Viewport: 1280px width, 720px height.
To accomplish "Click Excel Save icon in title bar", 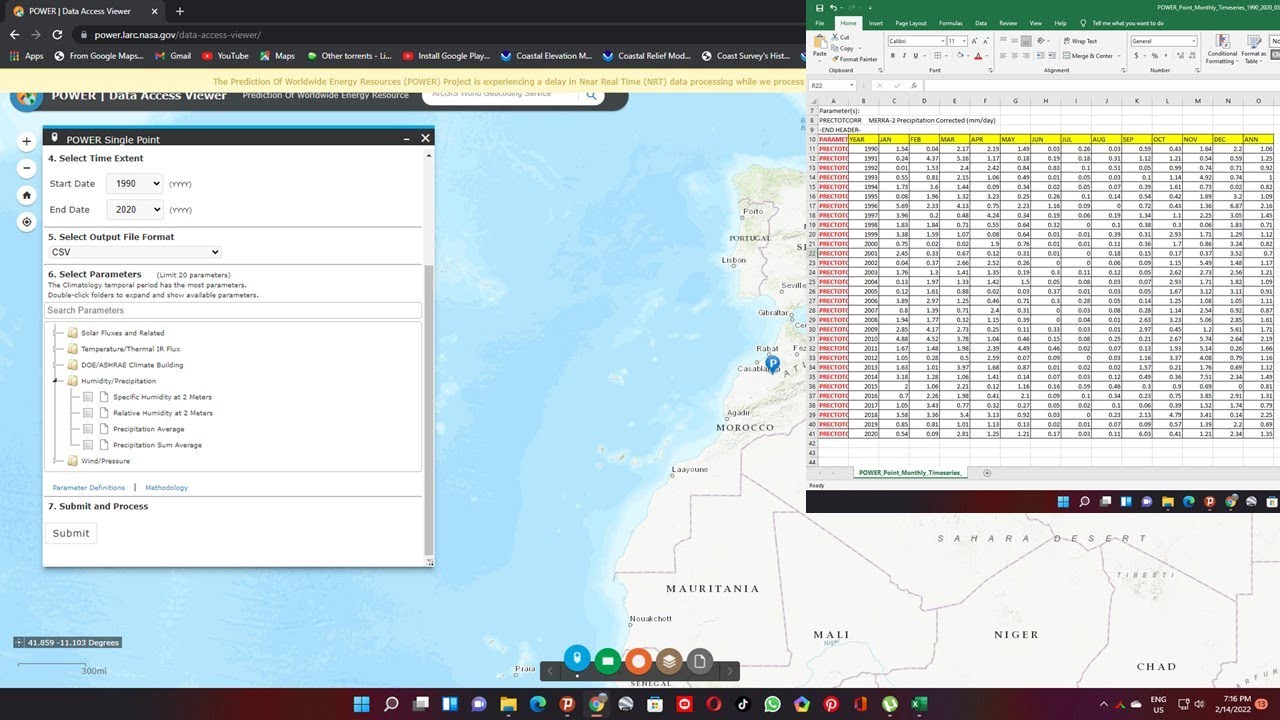I will point(820,8).
